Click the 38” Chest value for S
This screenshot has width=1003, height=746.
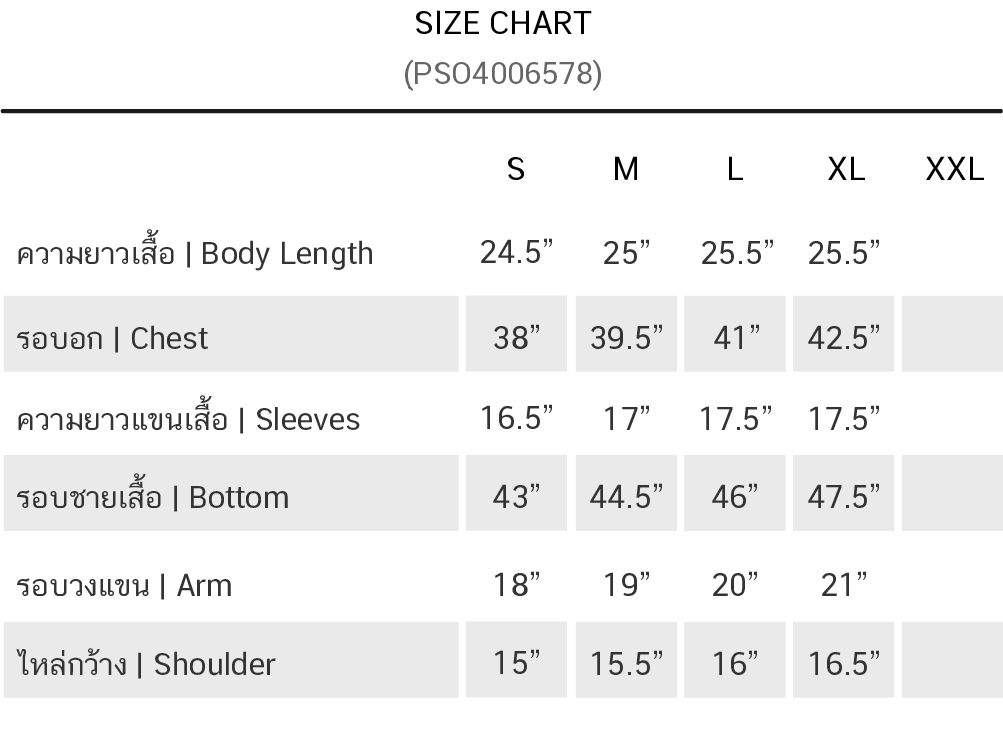coord(517,338)
